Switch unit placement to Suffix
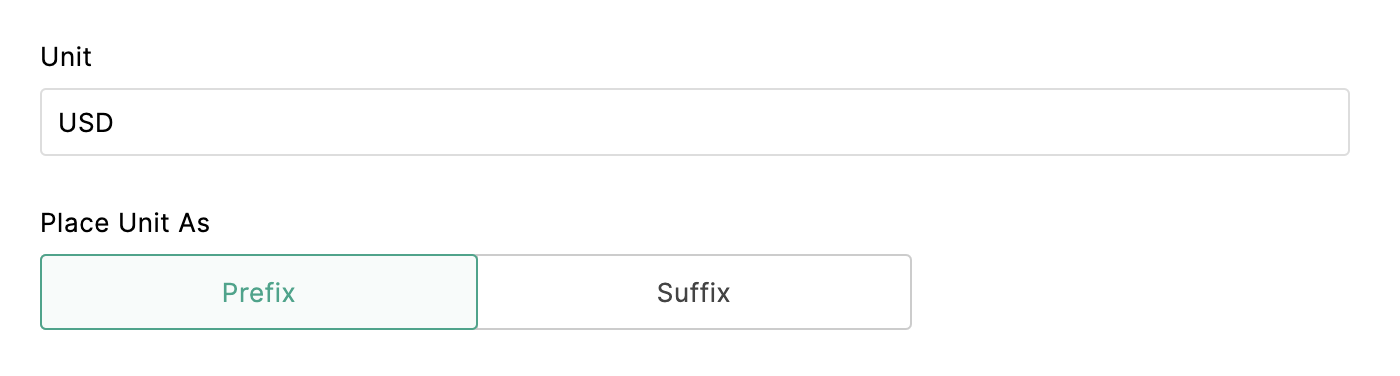Viewport: 1400px width, 376px height. (x=694, y=292)
